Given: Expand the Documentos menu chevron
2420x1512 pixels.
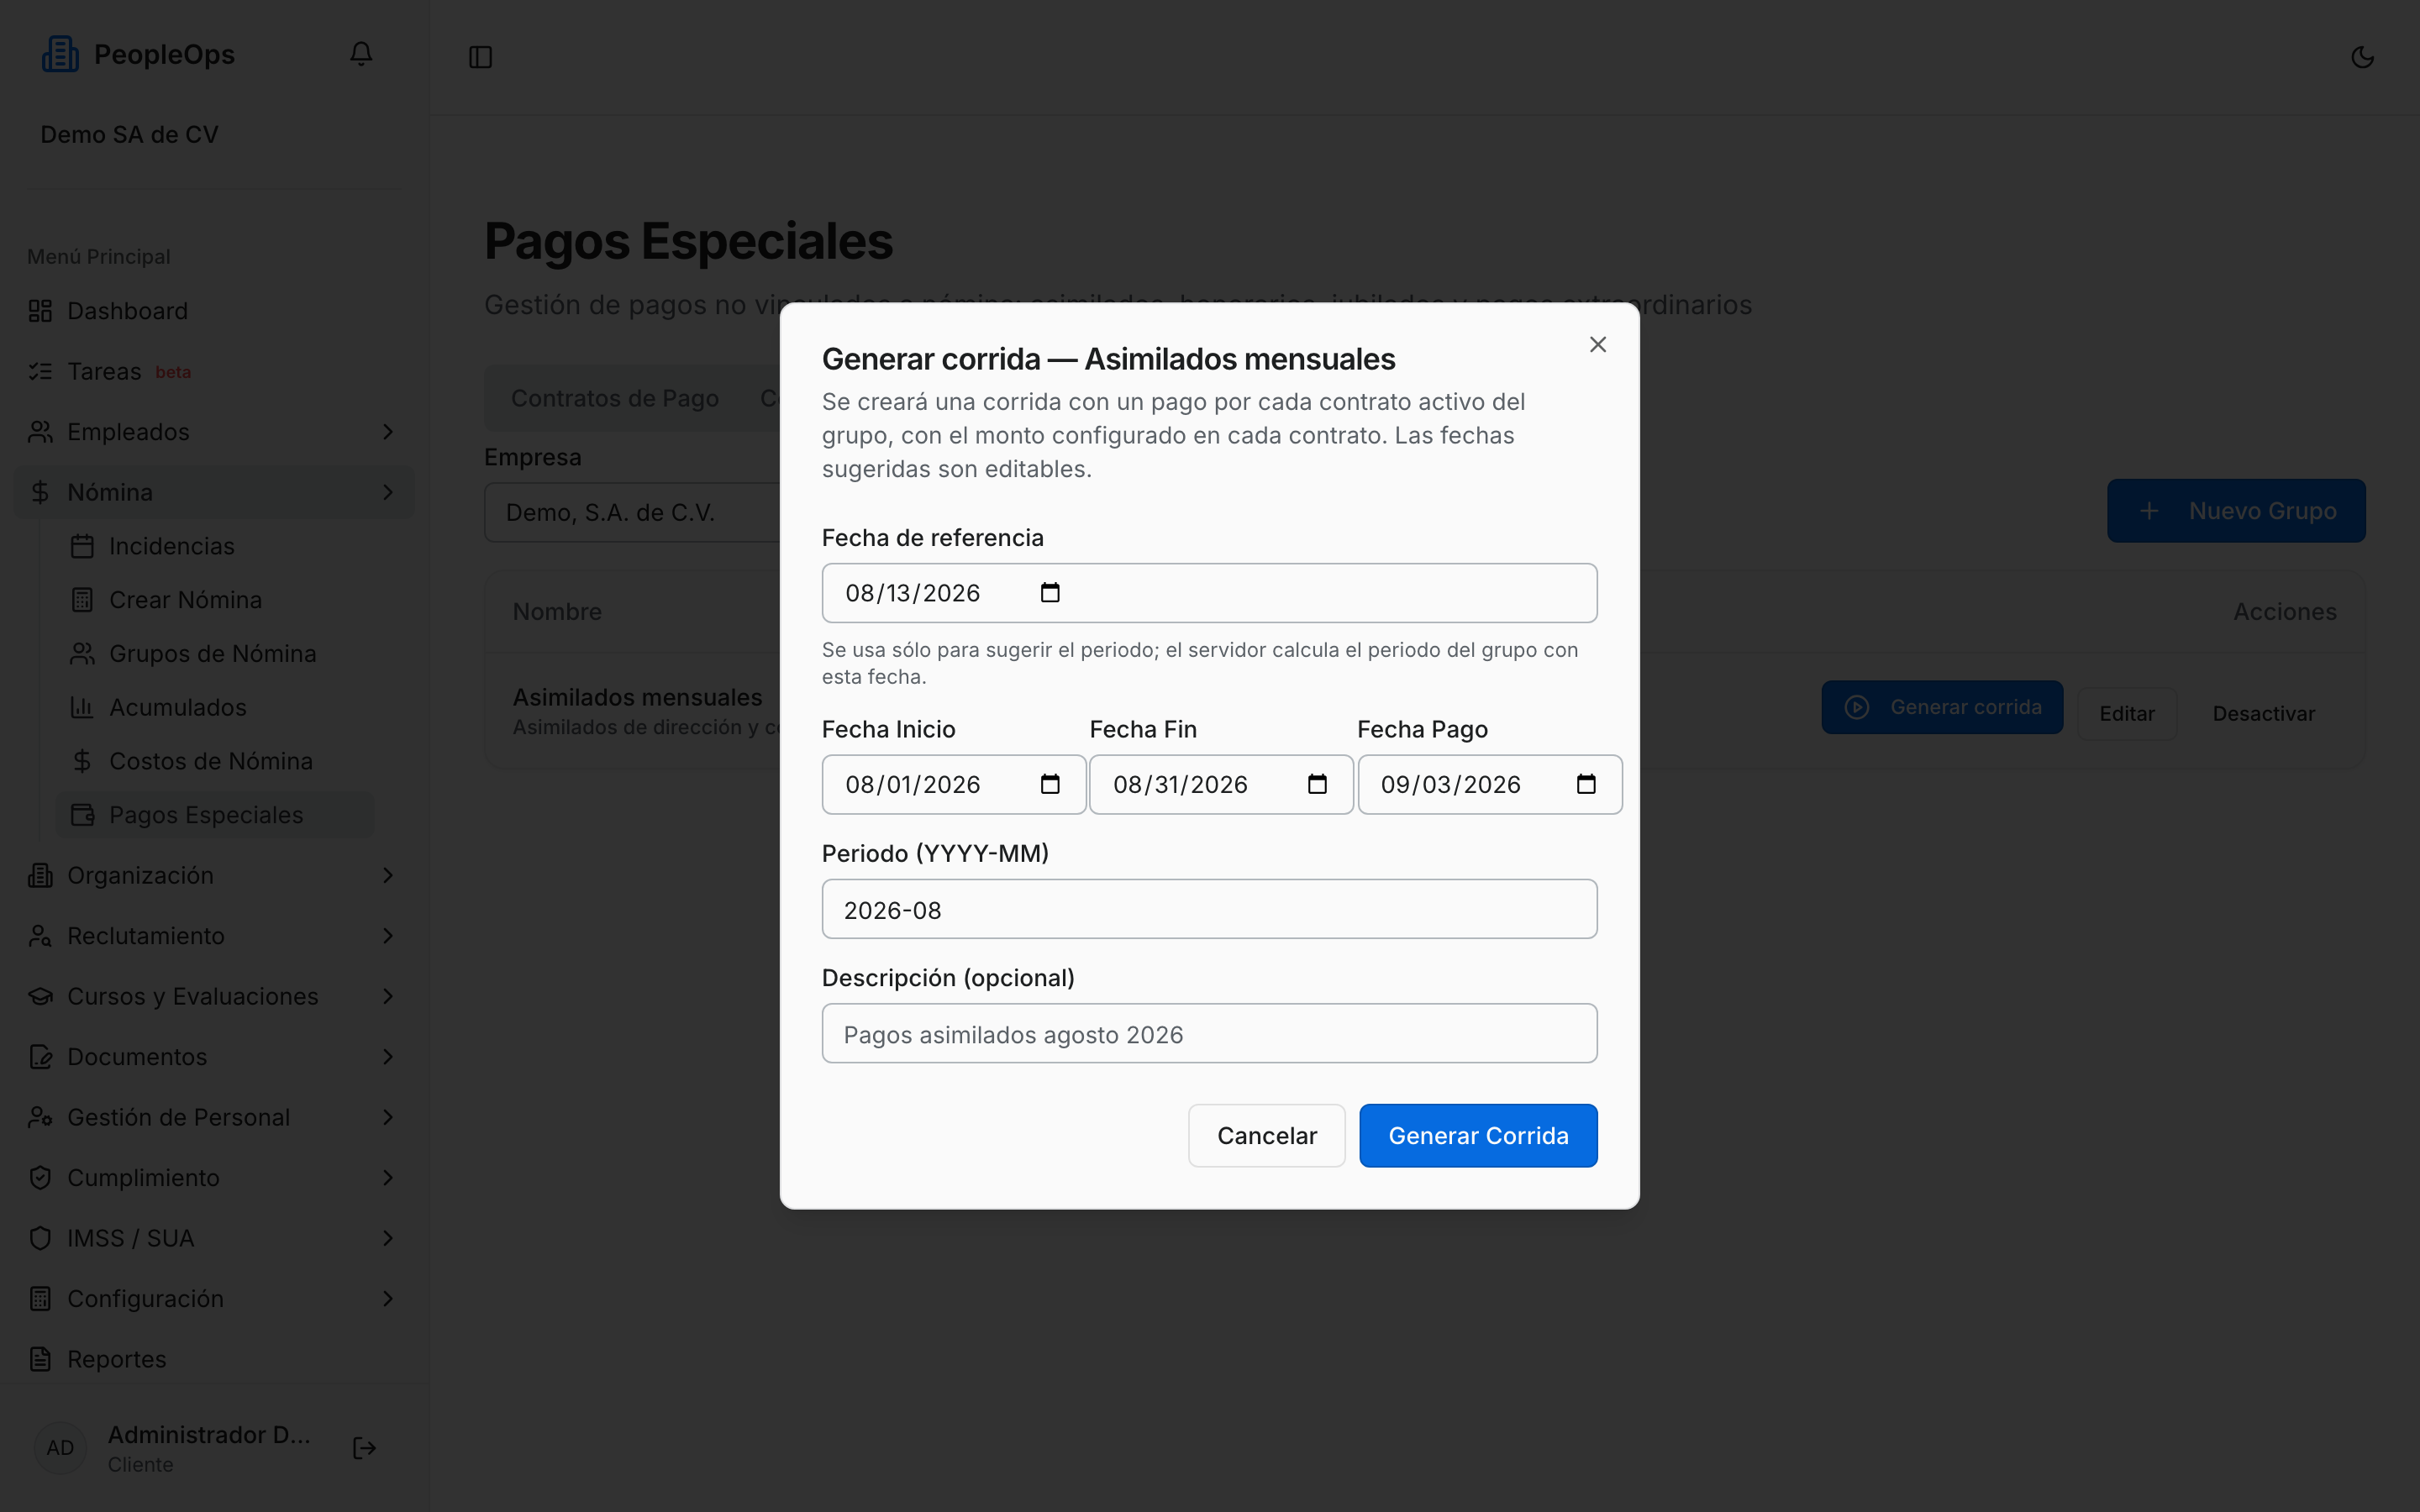Looking at the screenshot, I should (x=388, y=1057).
